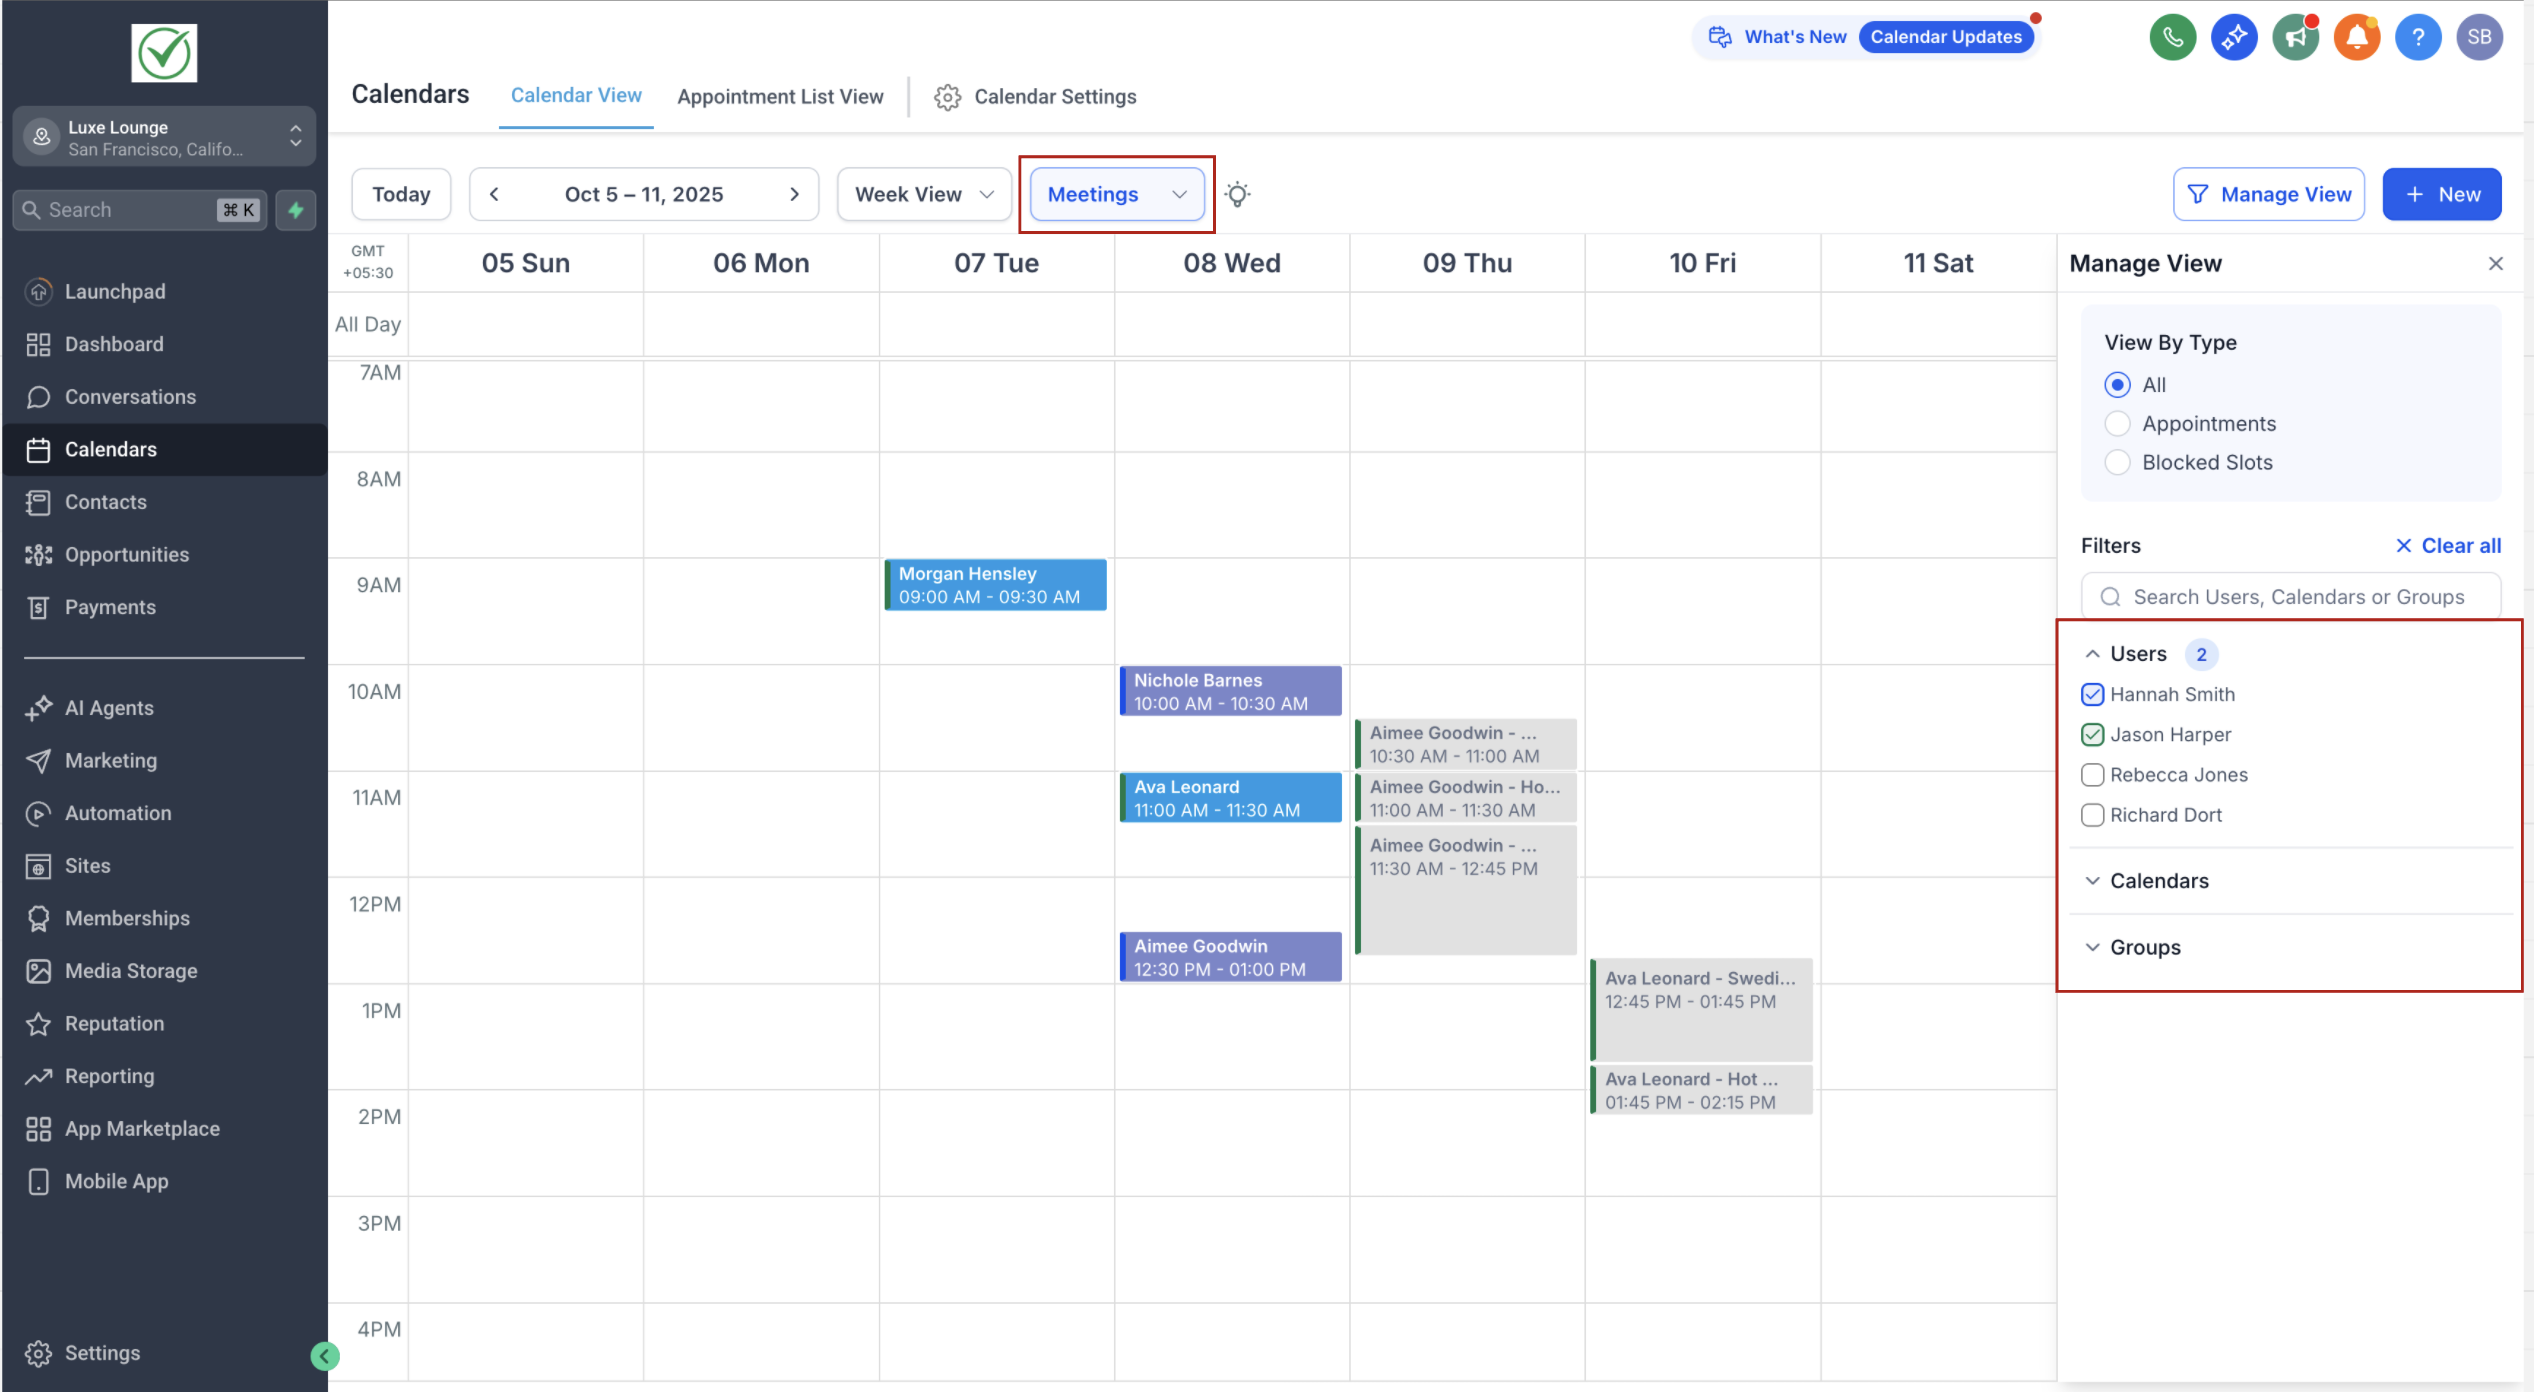Open the AI assistant sparkle icon
This screenshot has width=2534, height=1392.
click(x=2233, y=38)
